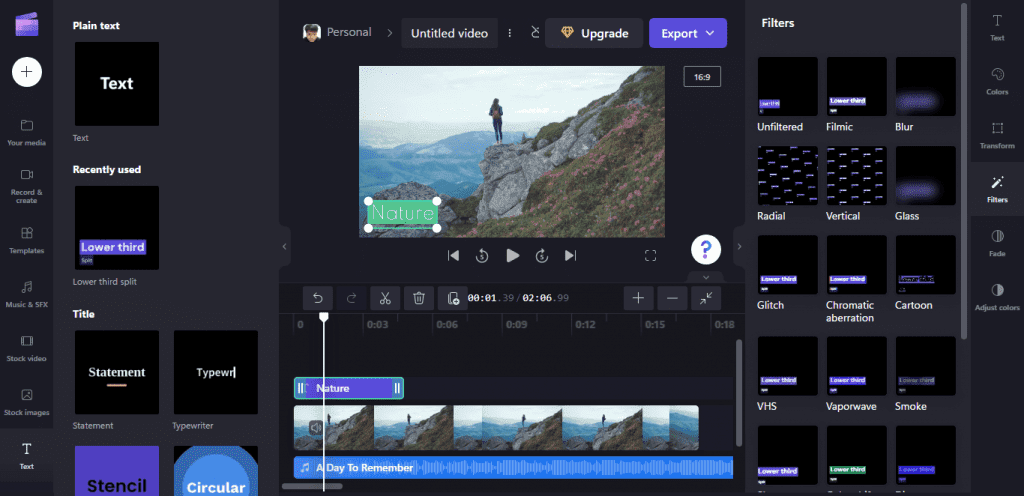1024x496 pixels.
Task: Click the cloud sync disabled icon
Action: (x=536, y=33)
